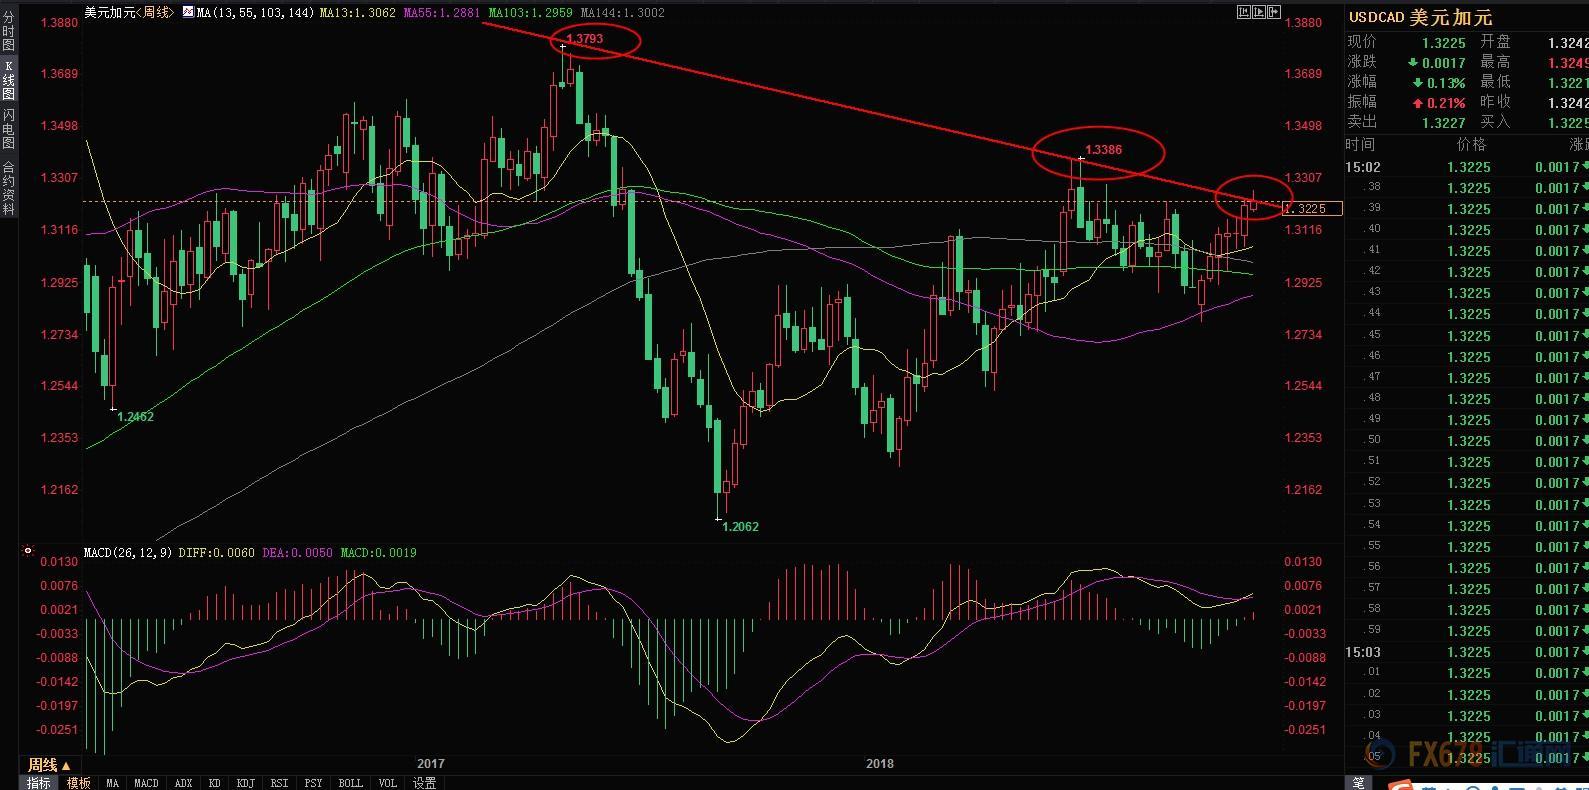Click the 1.3386 peak price label

[x=1104, y=149]
